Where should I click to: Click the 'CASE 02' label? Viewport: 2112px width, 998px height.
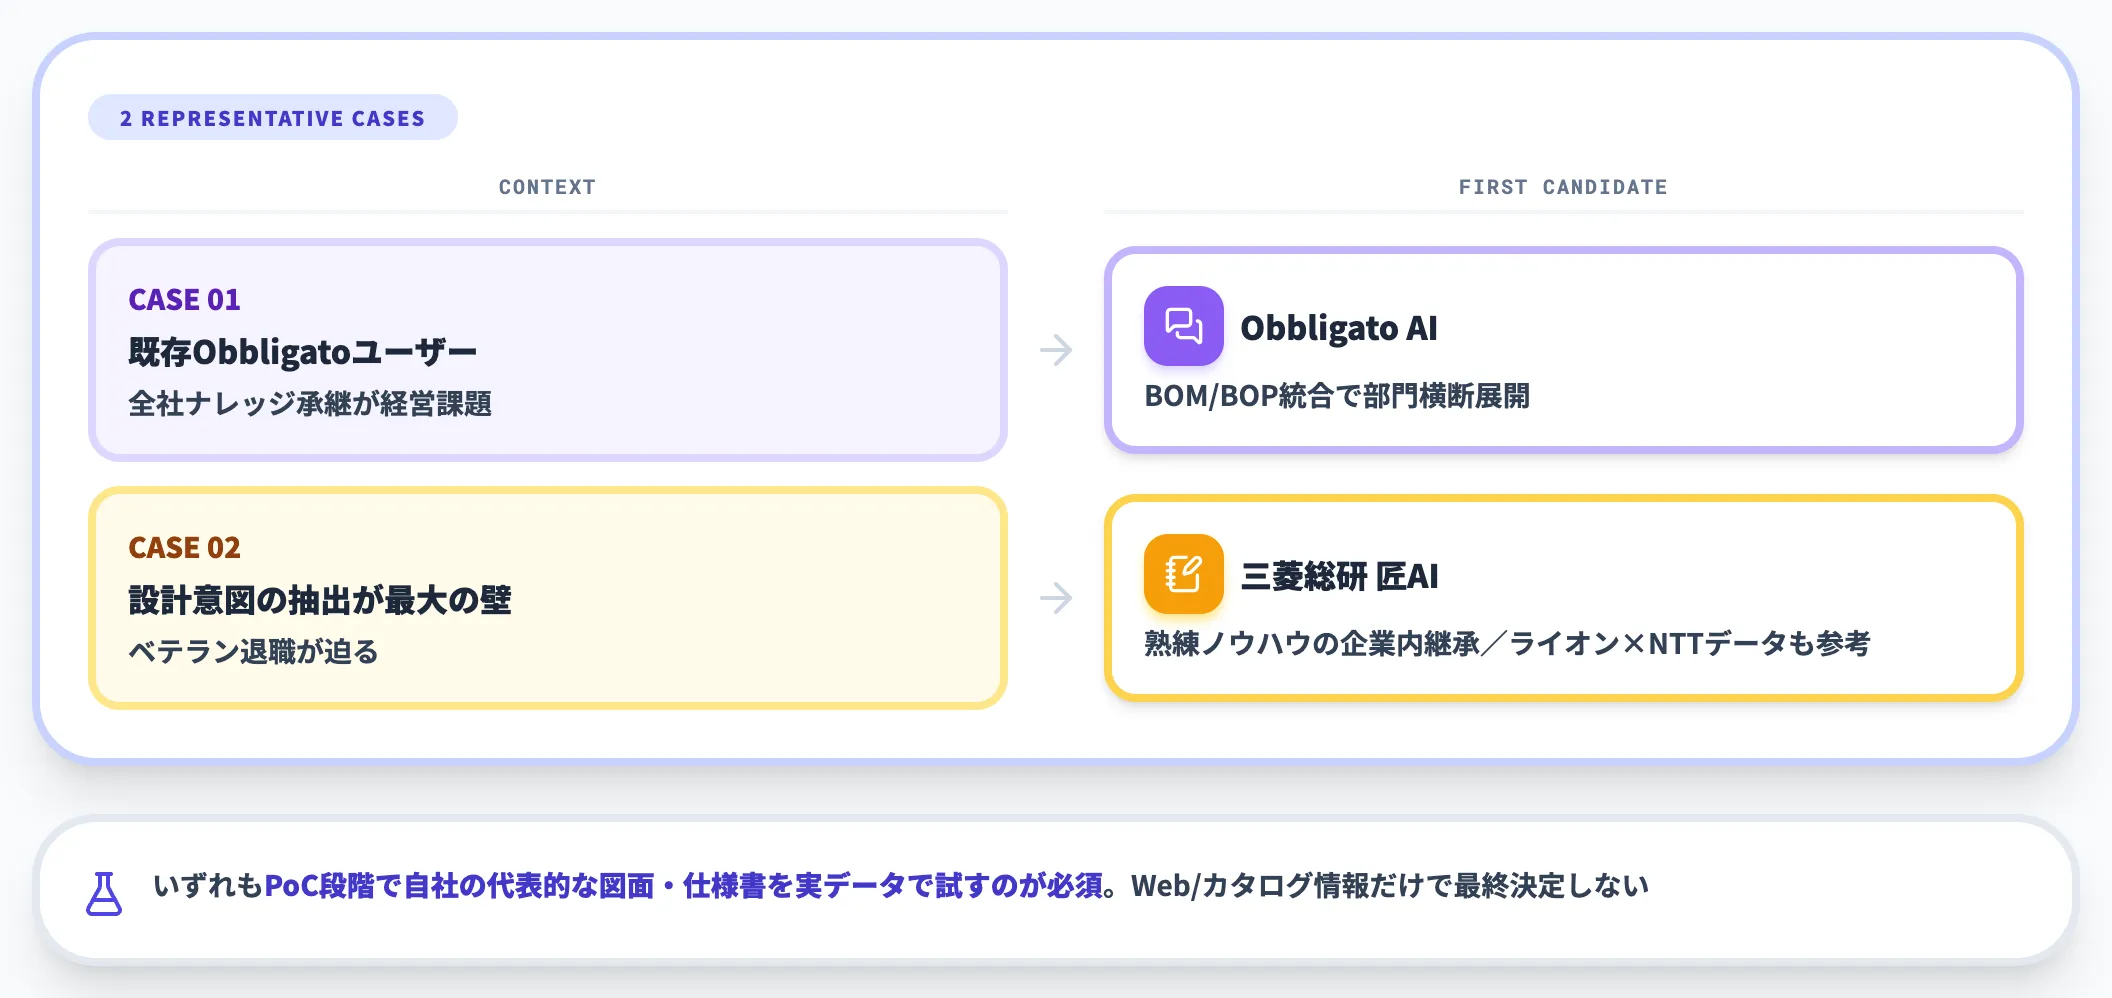(x=185, y=548)
